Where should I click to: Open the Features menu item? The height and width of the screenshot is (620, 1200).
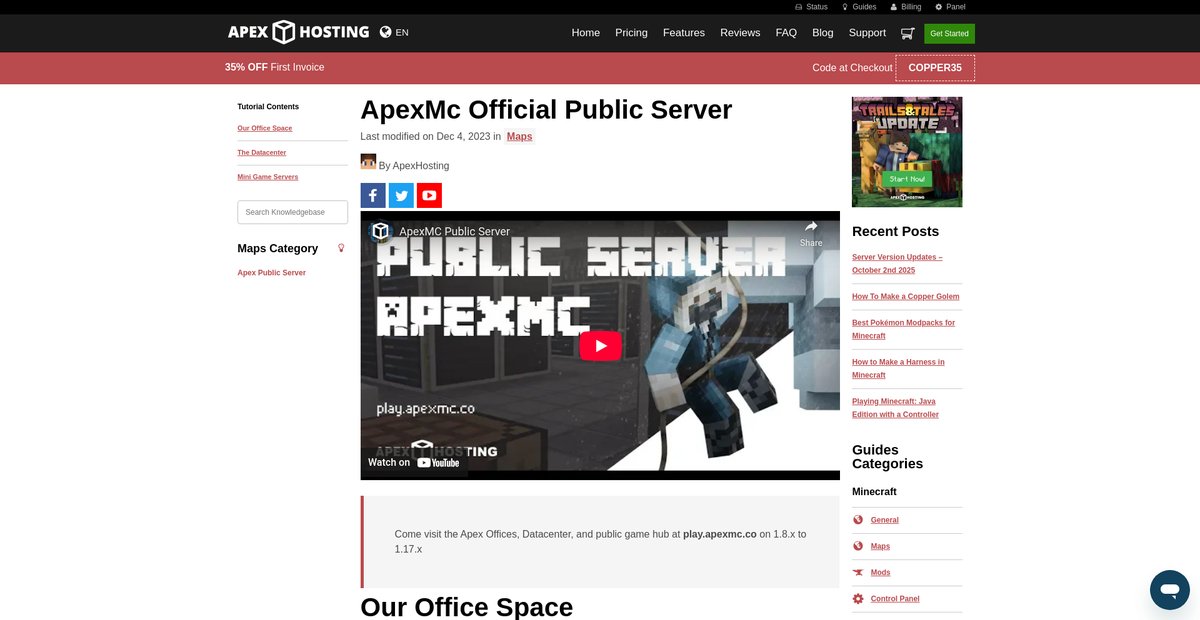tap(684, 33)
